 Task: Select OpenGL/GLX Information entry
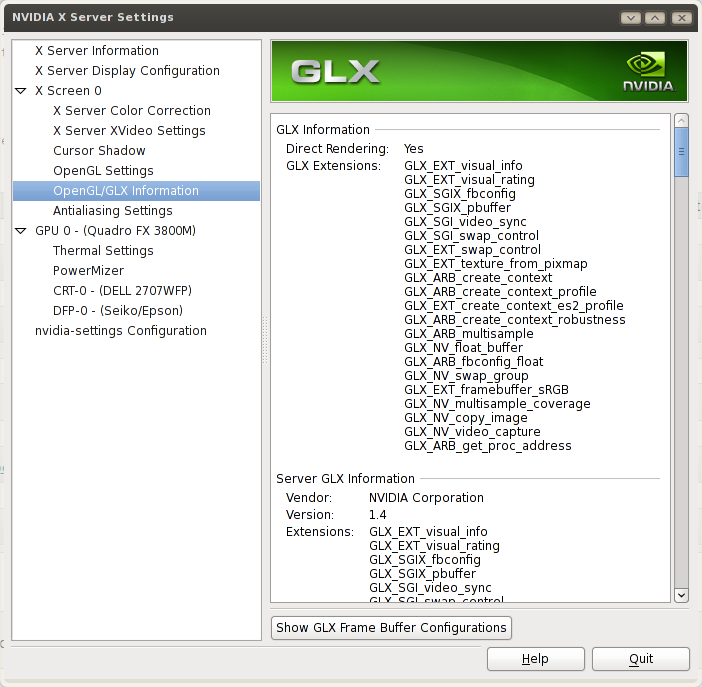pyautogui.click(x=136, y=191)
